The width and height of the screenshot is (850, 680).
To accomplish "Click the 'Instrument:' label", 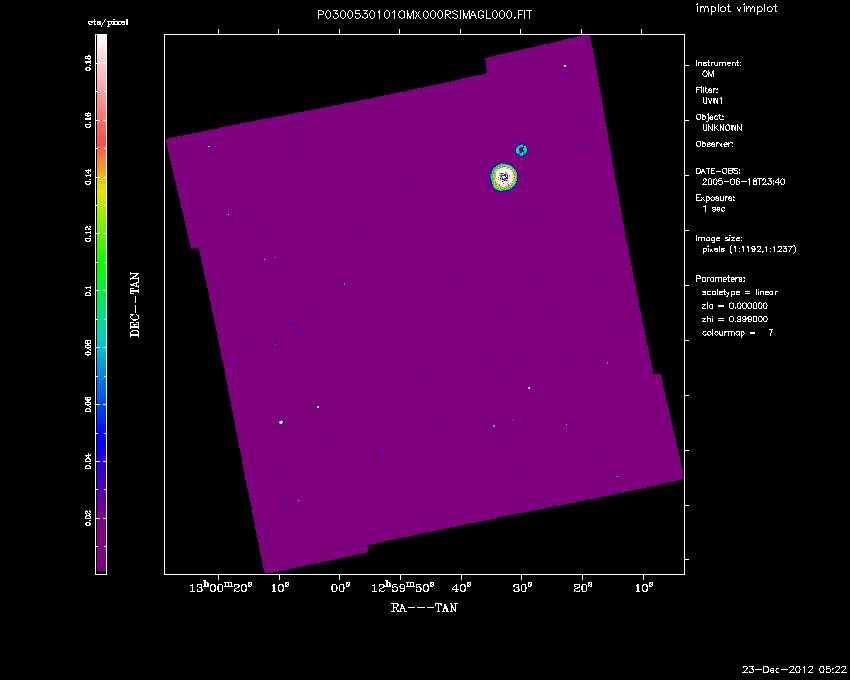I will (x=718, y=63).
